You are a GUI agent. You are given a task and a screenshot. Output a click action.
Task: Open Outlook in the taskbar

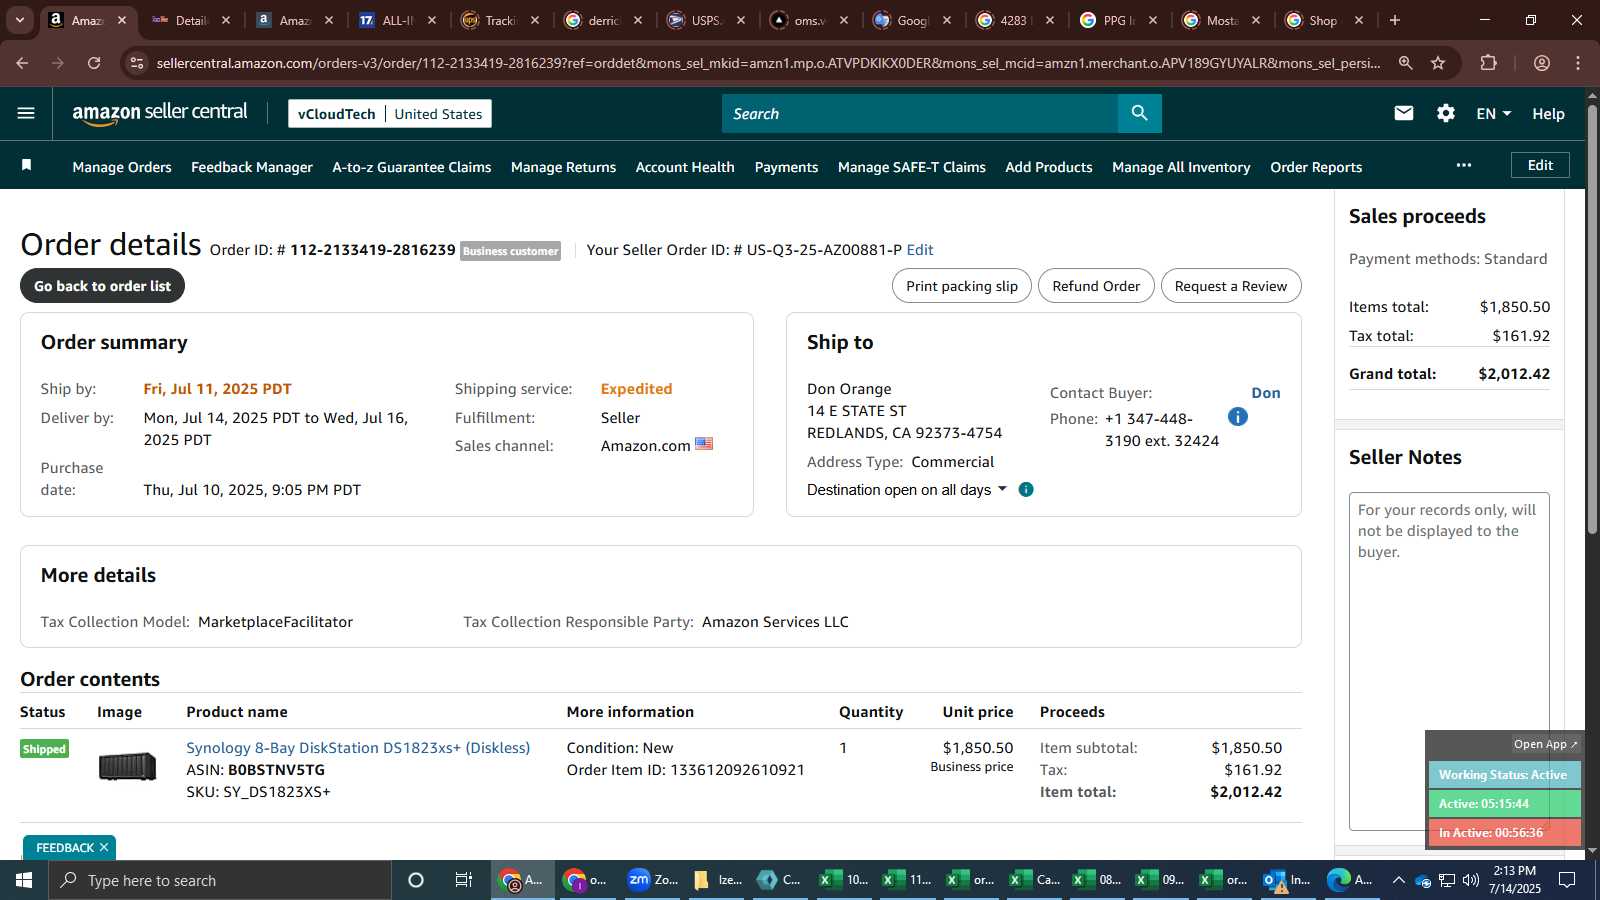pyautogui.click(x=1287, y=880)
